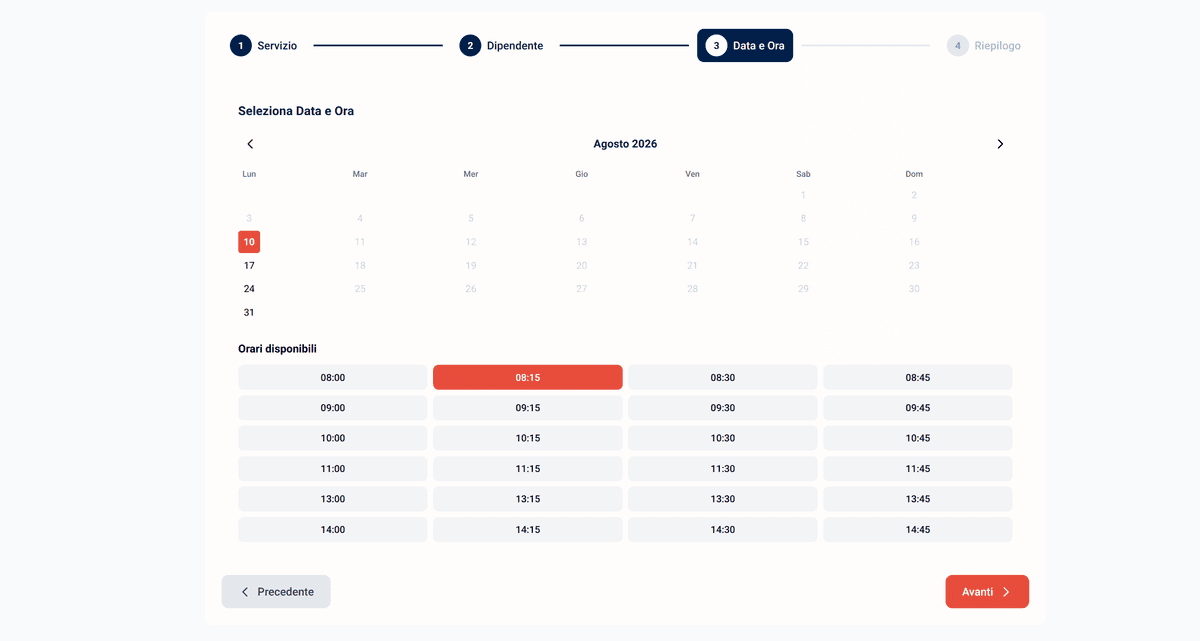Click the Agosto 2026 month title
Image resolution: width=1200 pixels, height=641 pixels.
click(625, 144)
